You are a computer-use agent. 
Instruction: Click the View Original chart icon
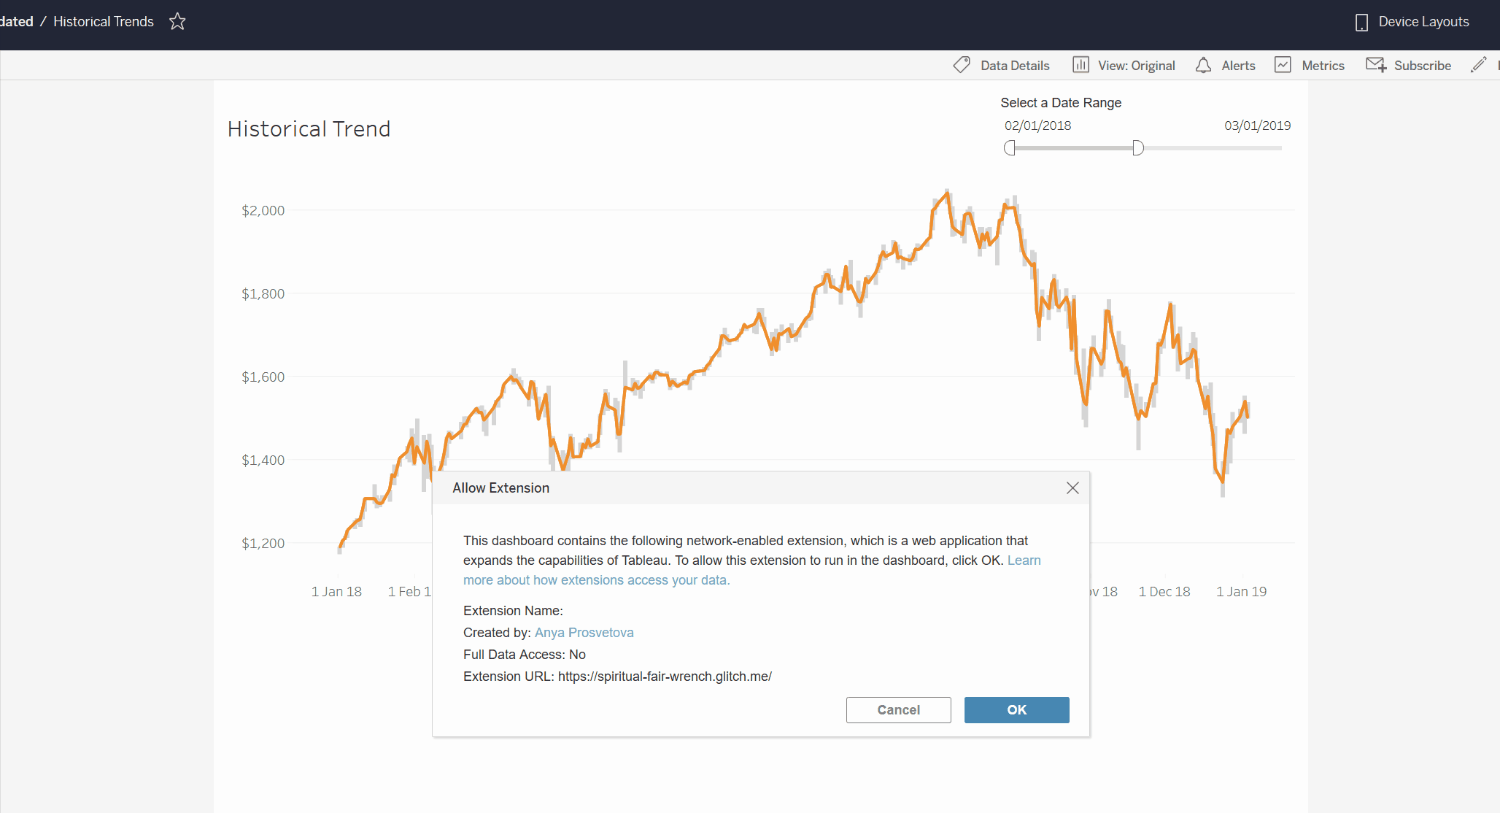click(x=1080, y=65)
